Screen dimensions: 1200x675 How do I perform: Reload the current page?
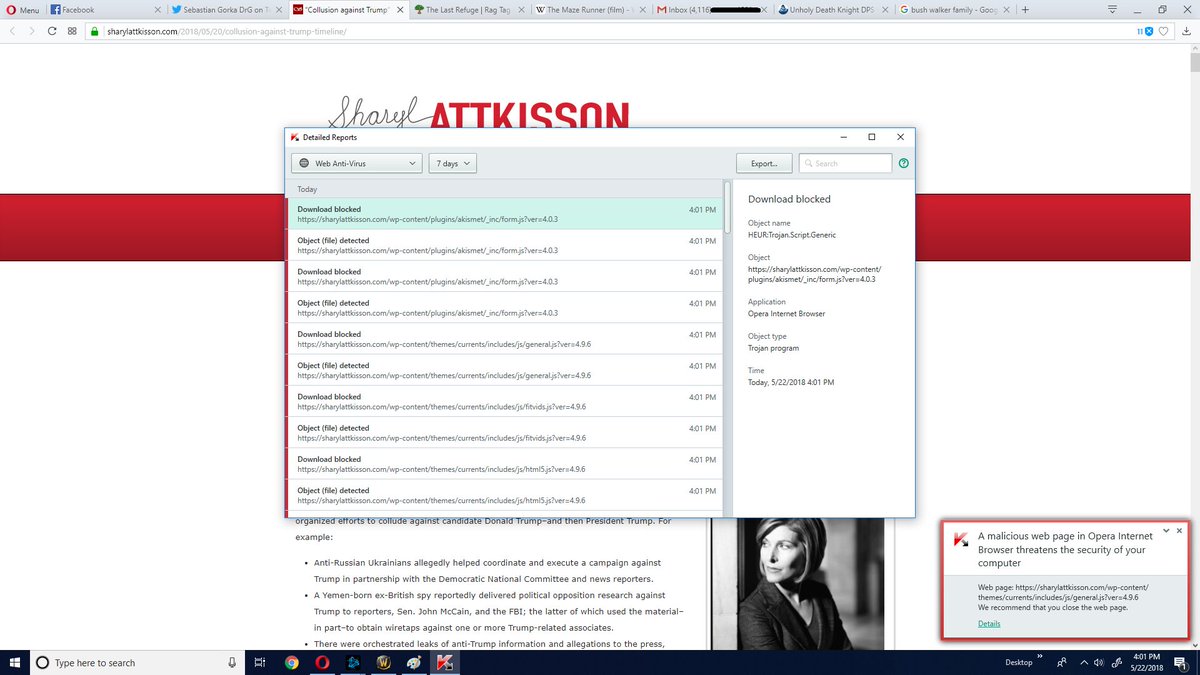click(52, 30)
